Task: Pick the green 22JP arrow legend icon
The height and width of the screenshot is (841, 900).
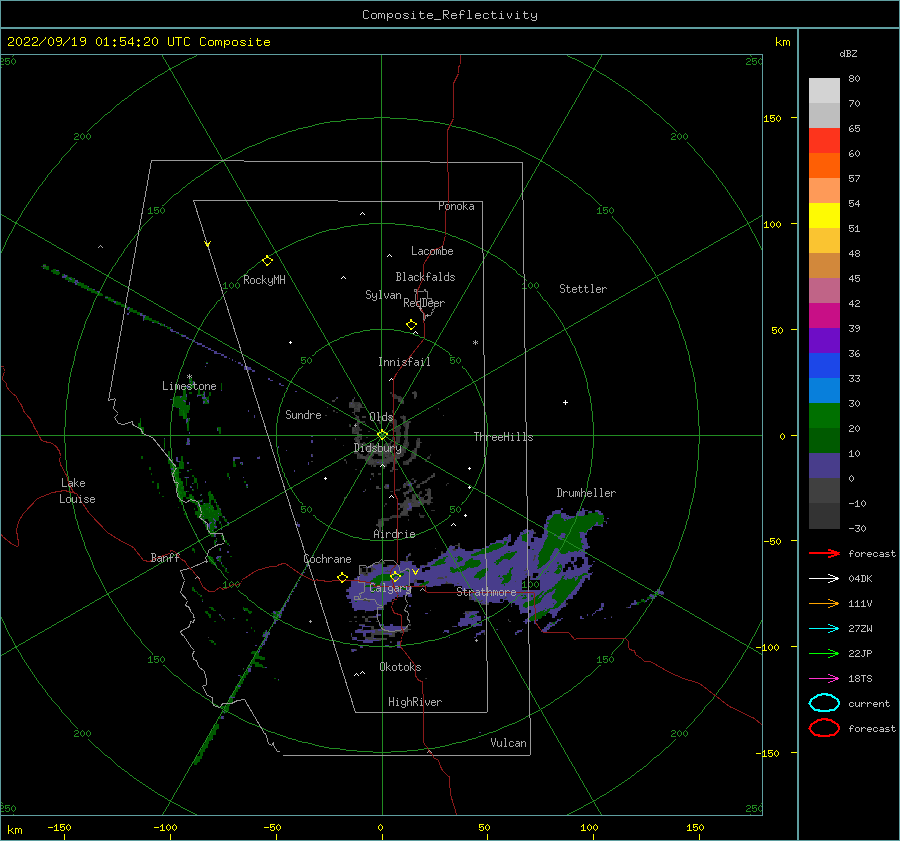Action: (824, 653)
